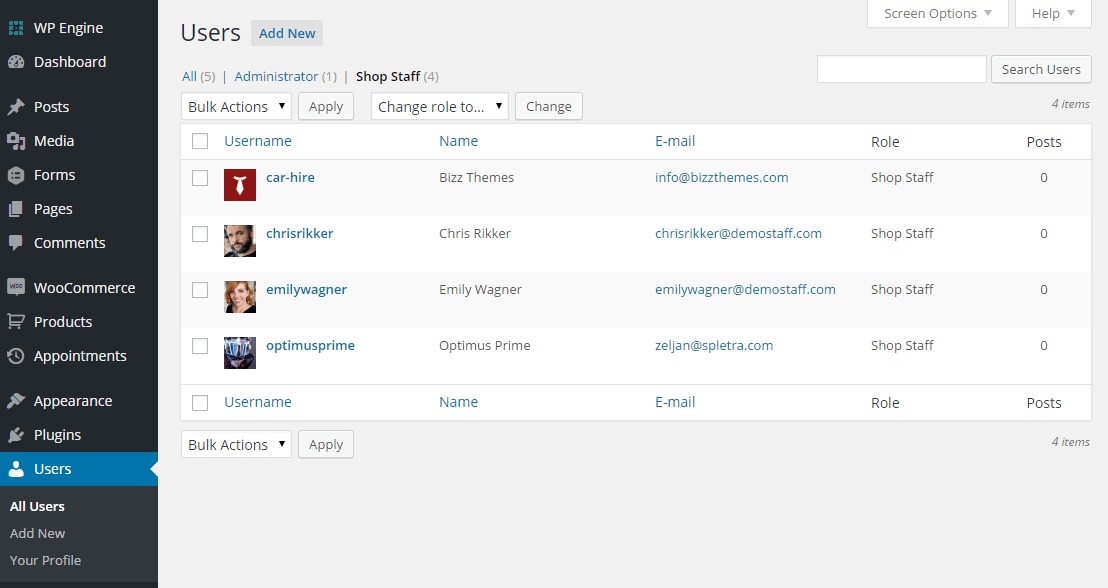1108x588 pixels.
Task: Click the Posts pushpin icon
Action: coord(16,107)
